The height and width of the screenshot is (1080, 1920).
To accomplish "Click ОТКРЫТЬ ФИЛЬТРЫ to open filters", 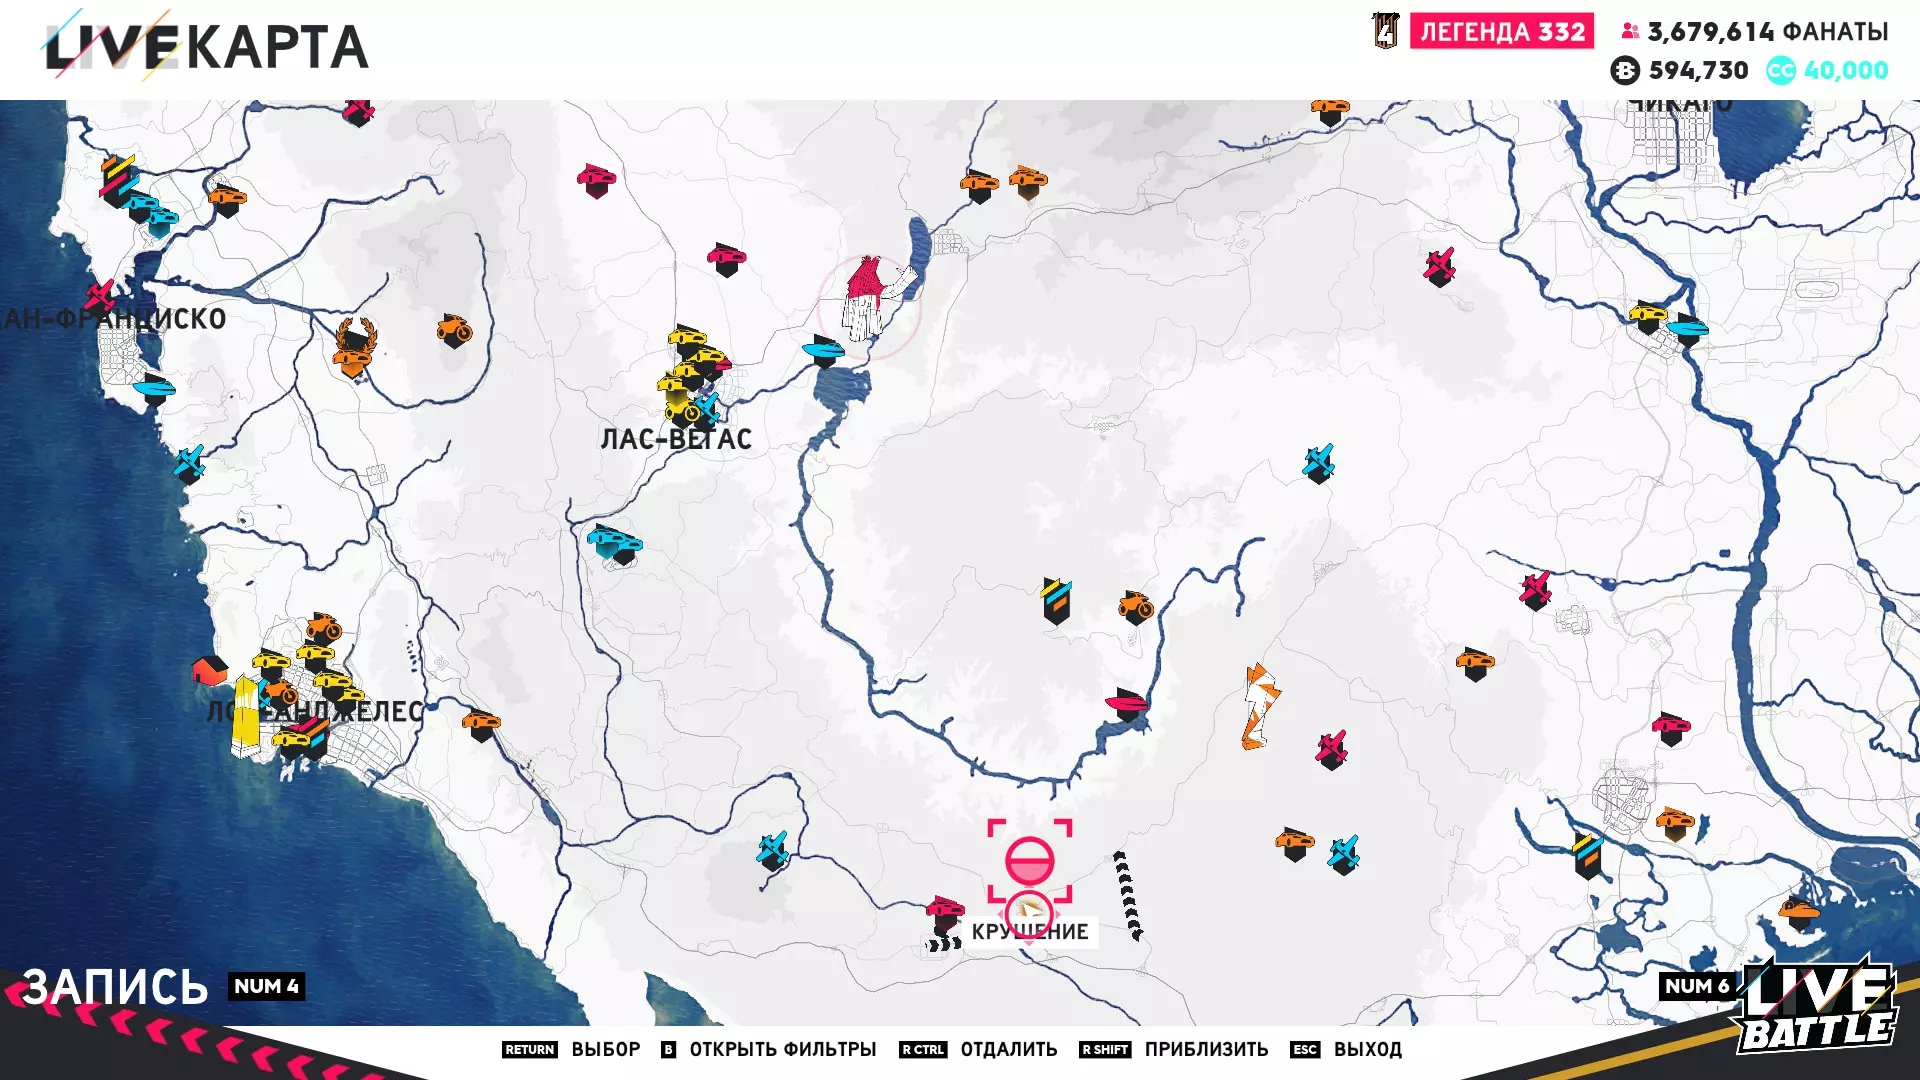I will click(782, 1049).
